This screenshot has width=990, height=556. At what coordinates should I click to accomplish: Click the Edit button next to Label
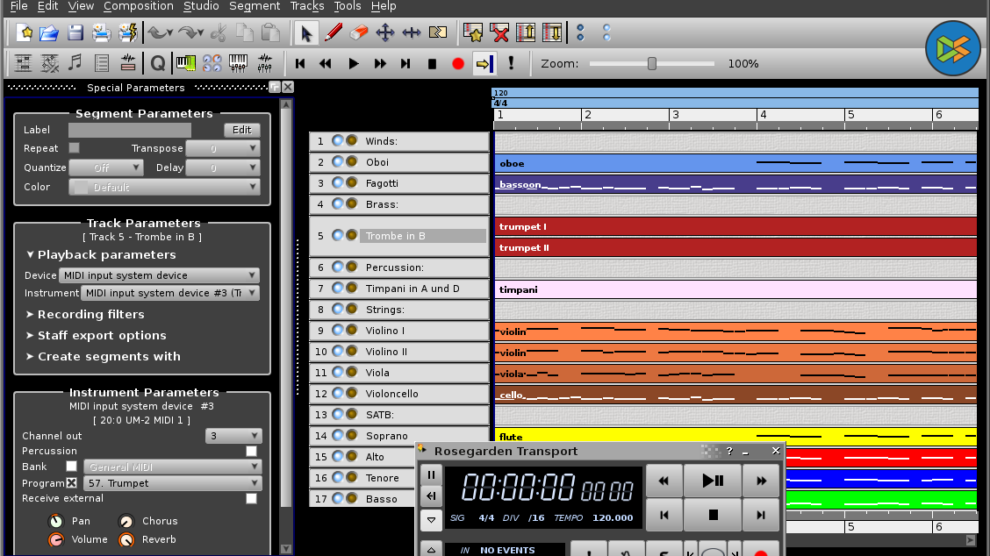coord(241,130)
